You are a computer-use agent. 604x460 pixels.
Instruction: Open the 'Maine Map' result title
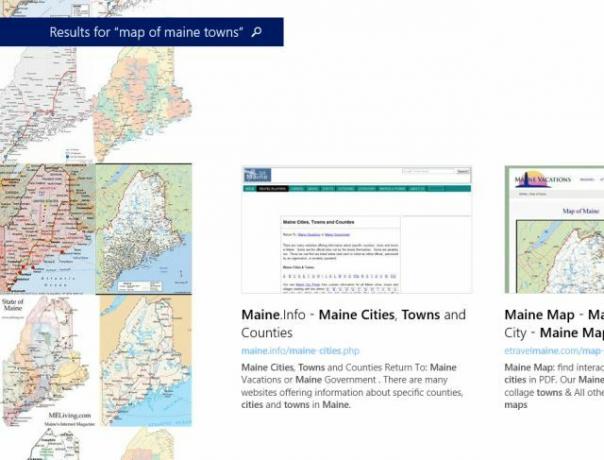[554, 324]
